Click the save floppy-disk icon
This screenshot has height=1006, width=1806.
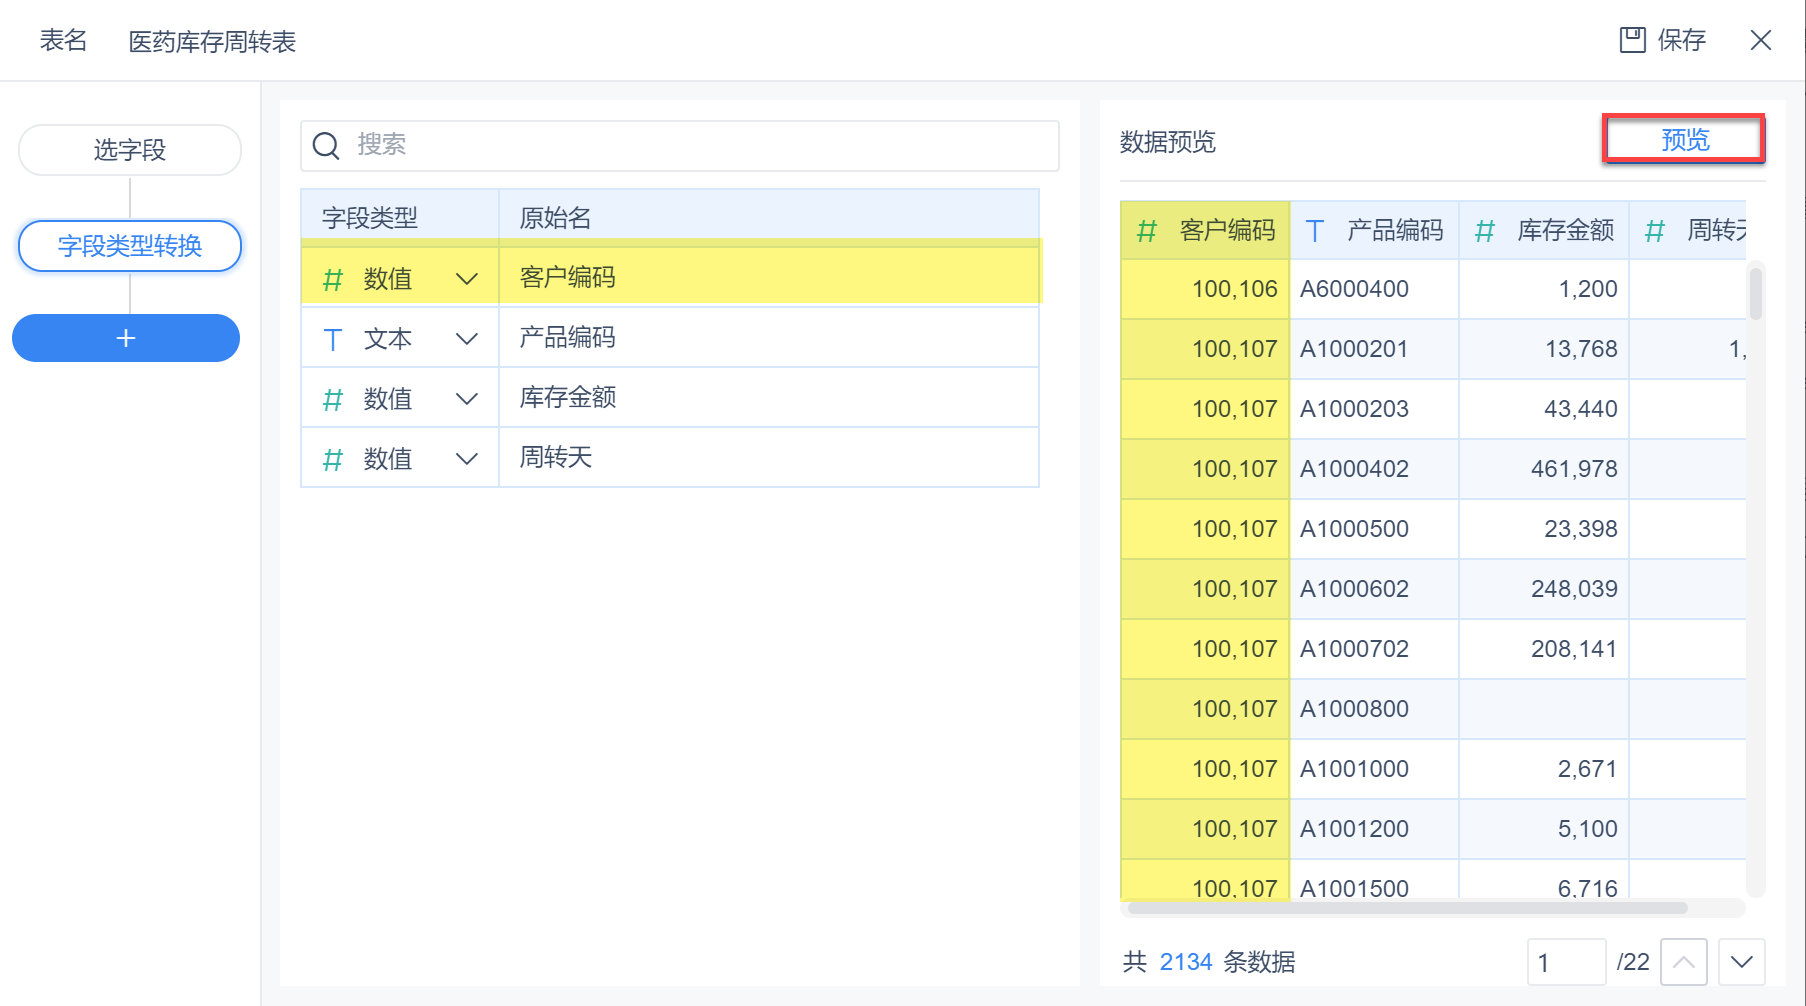click(x=1632, y=40)
